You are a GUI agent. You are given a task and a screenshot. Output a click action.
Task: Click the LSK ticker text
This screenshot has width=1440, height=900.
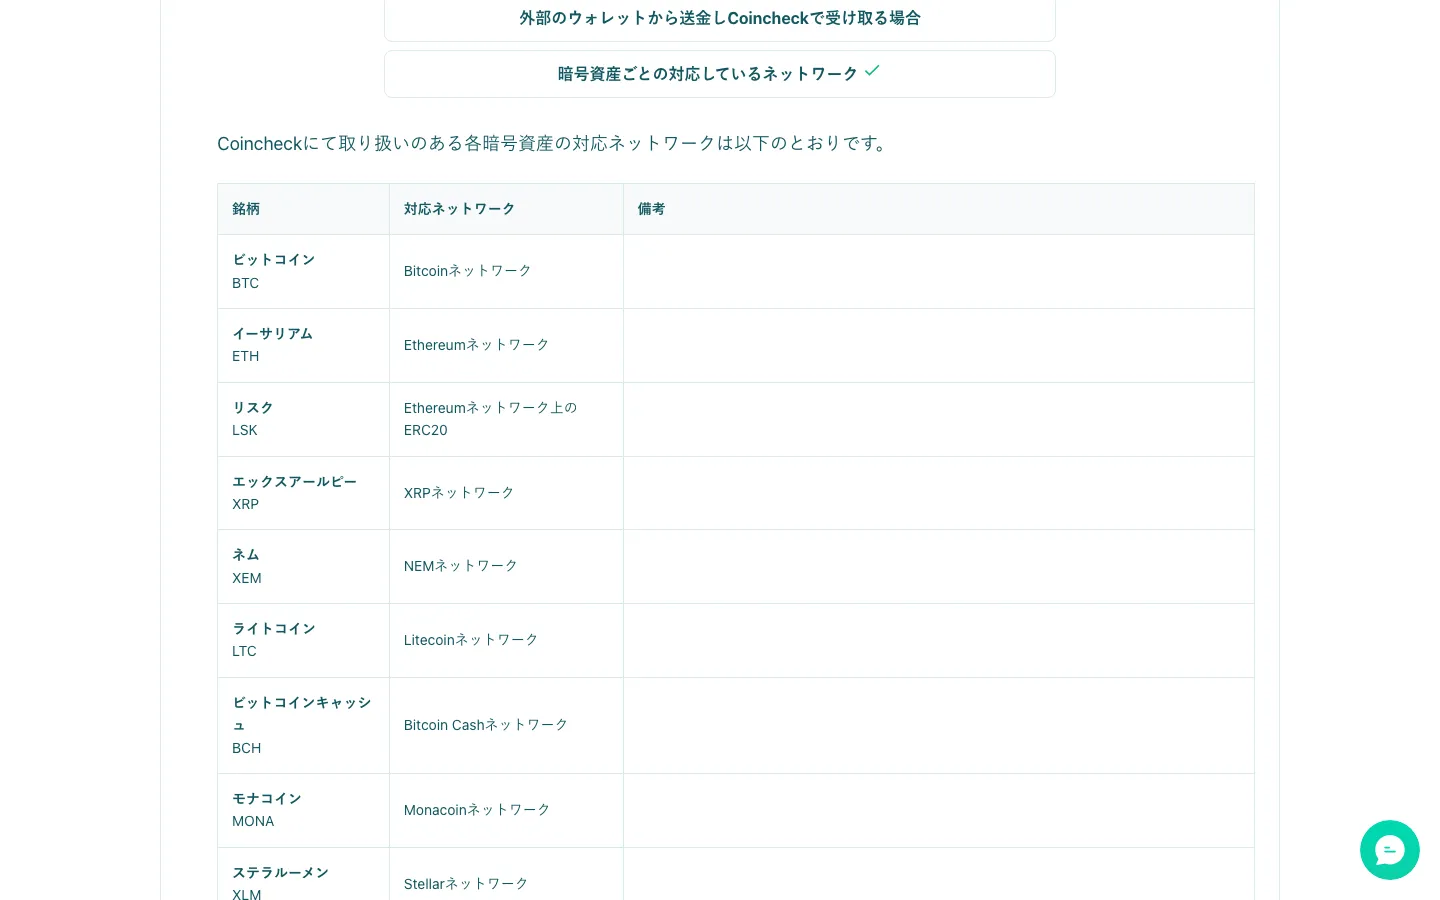coord(245,430)
